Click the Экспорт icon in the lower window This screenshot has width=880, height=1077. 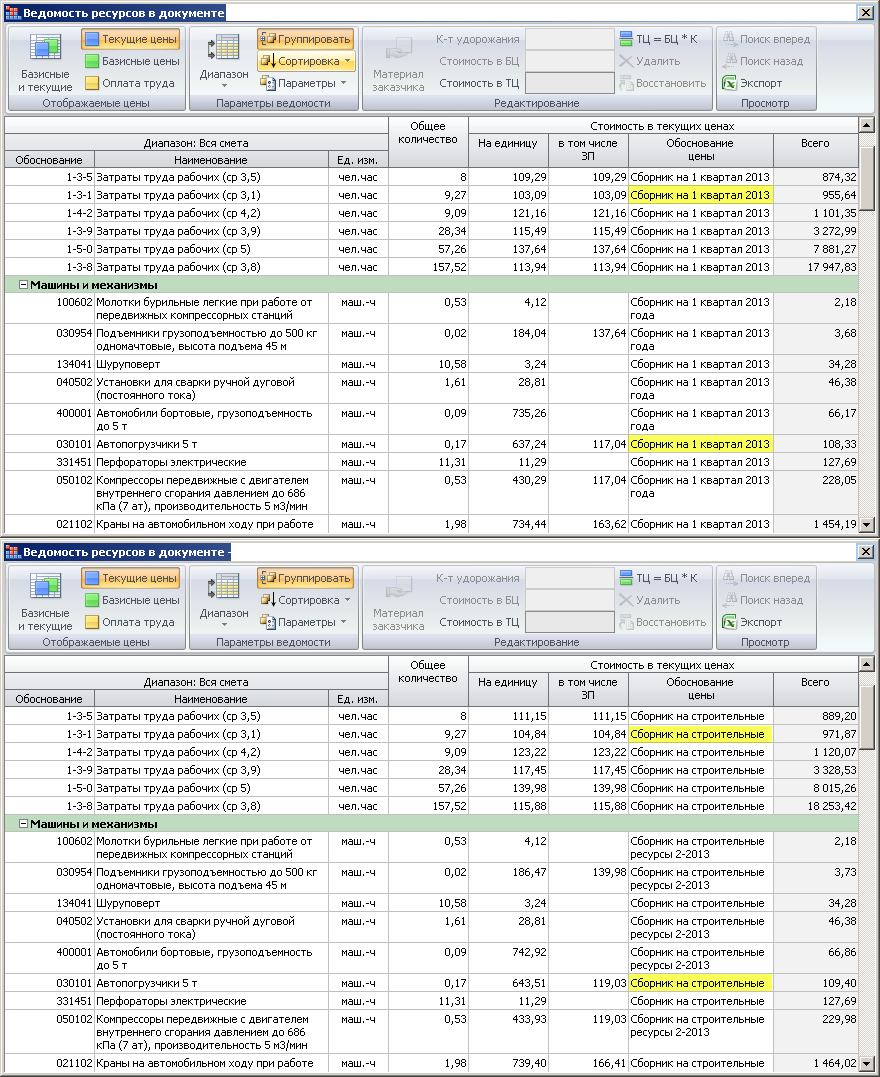pos(728,622)
